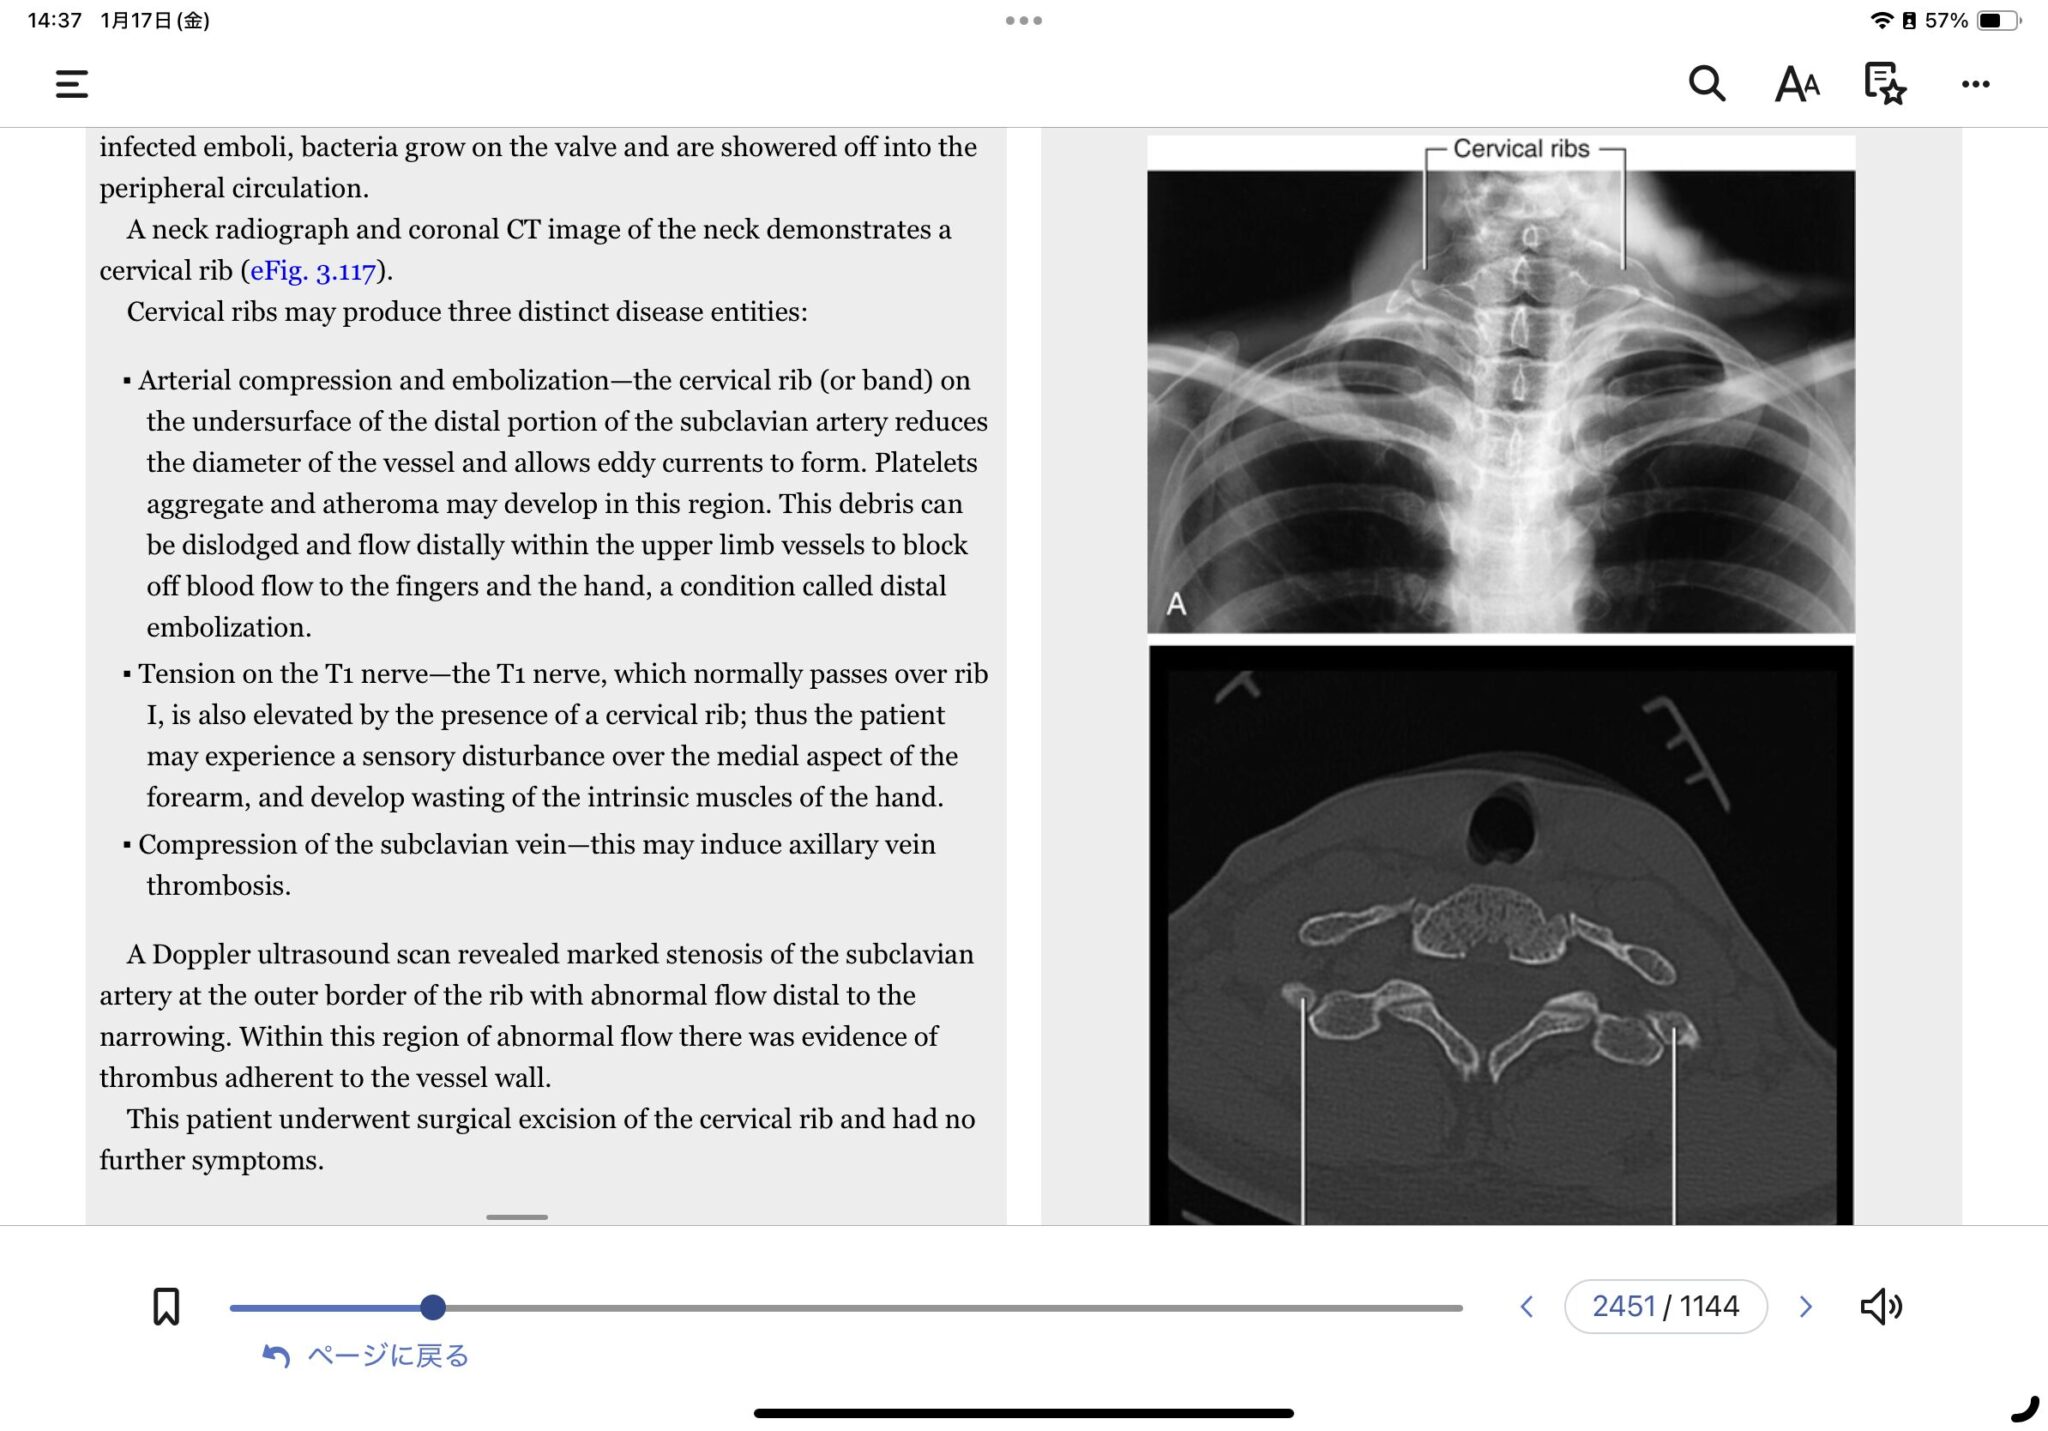Tap the battery indicator in status bar
The image size is (2048, 1431).
pos(1998,20)
